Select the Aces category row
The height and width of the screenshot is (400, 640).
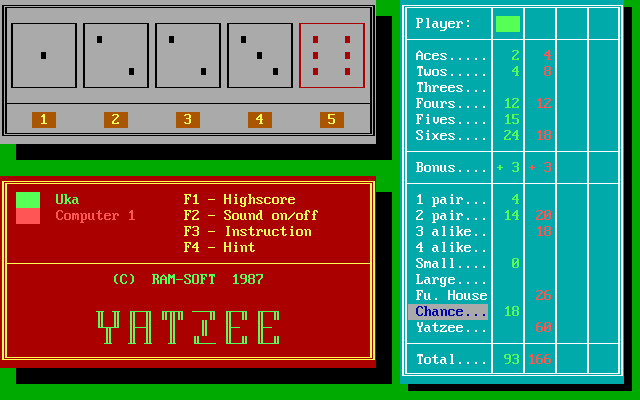(x=451, y=56)
